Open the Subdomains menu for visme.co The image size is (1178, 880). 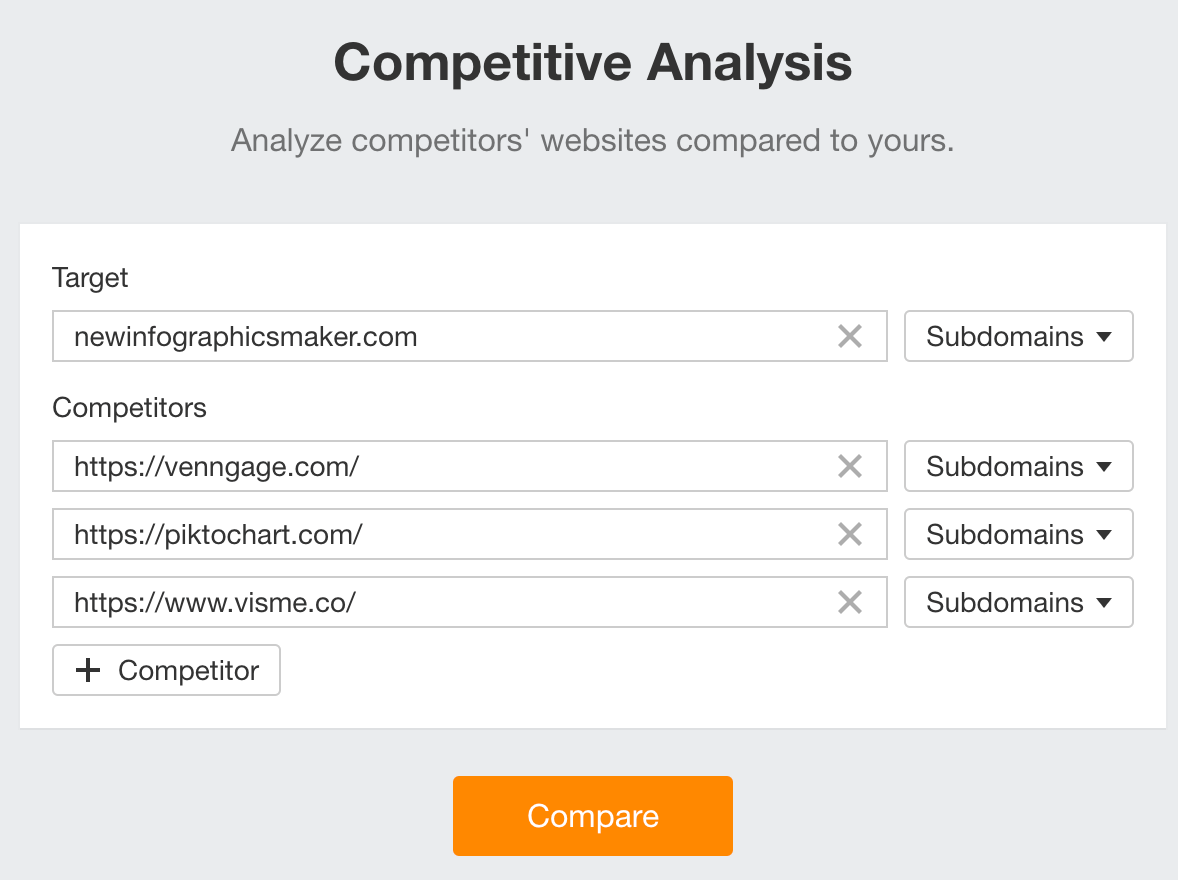pyautogui.click(x=1018, y=602)
